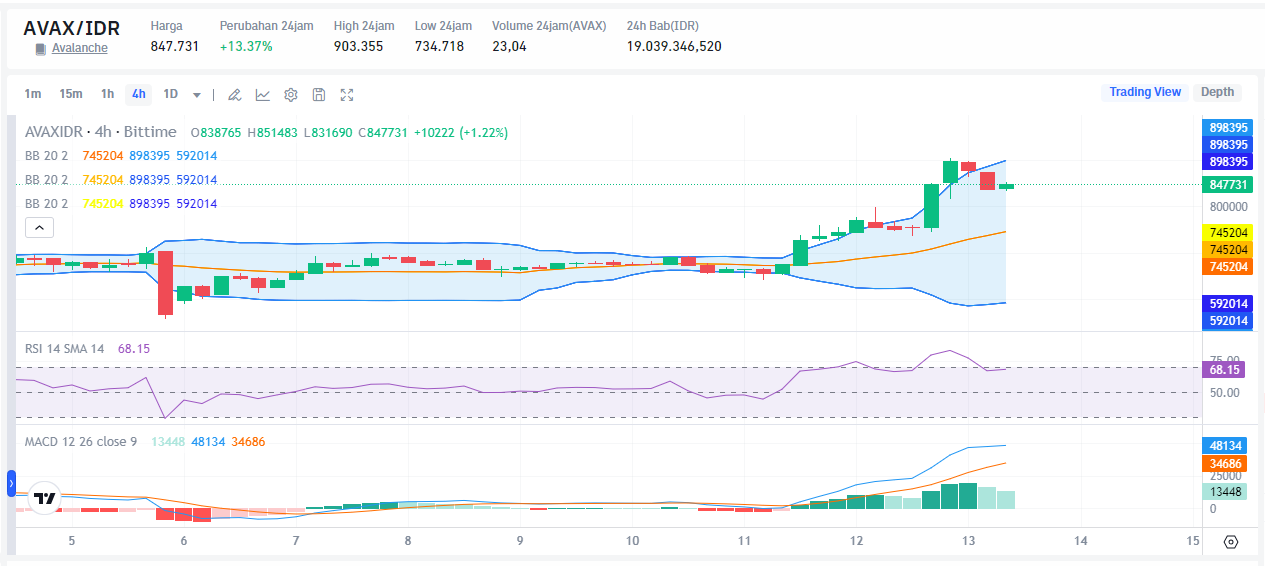This screenshot has width=1265, height=566.
Task: Switch to the 15m interval
Action: pyautogui.click(x=70, y=94)
